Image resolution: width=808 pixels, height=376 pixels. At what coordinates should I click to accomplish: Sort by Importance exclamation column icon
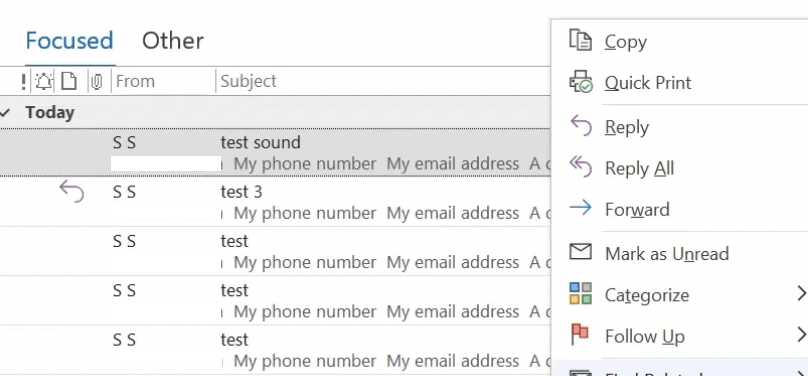[24, 81]
